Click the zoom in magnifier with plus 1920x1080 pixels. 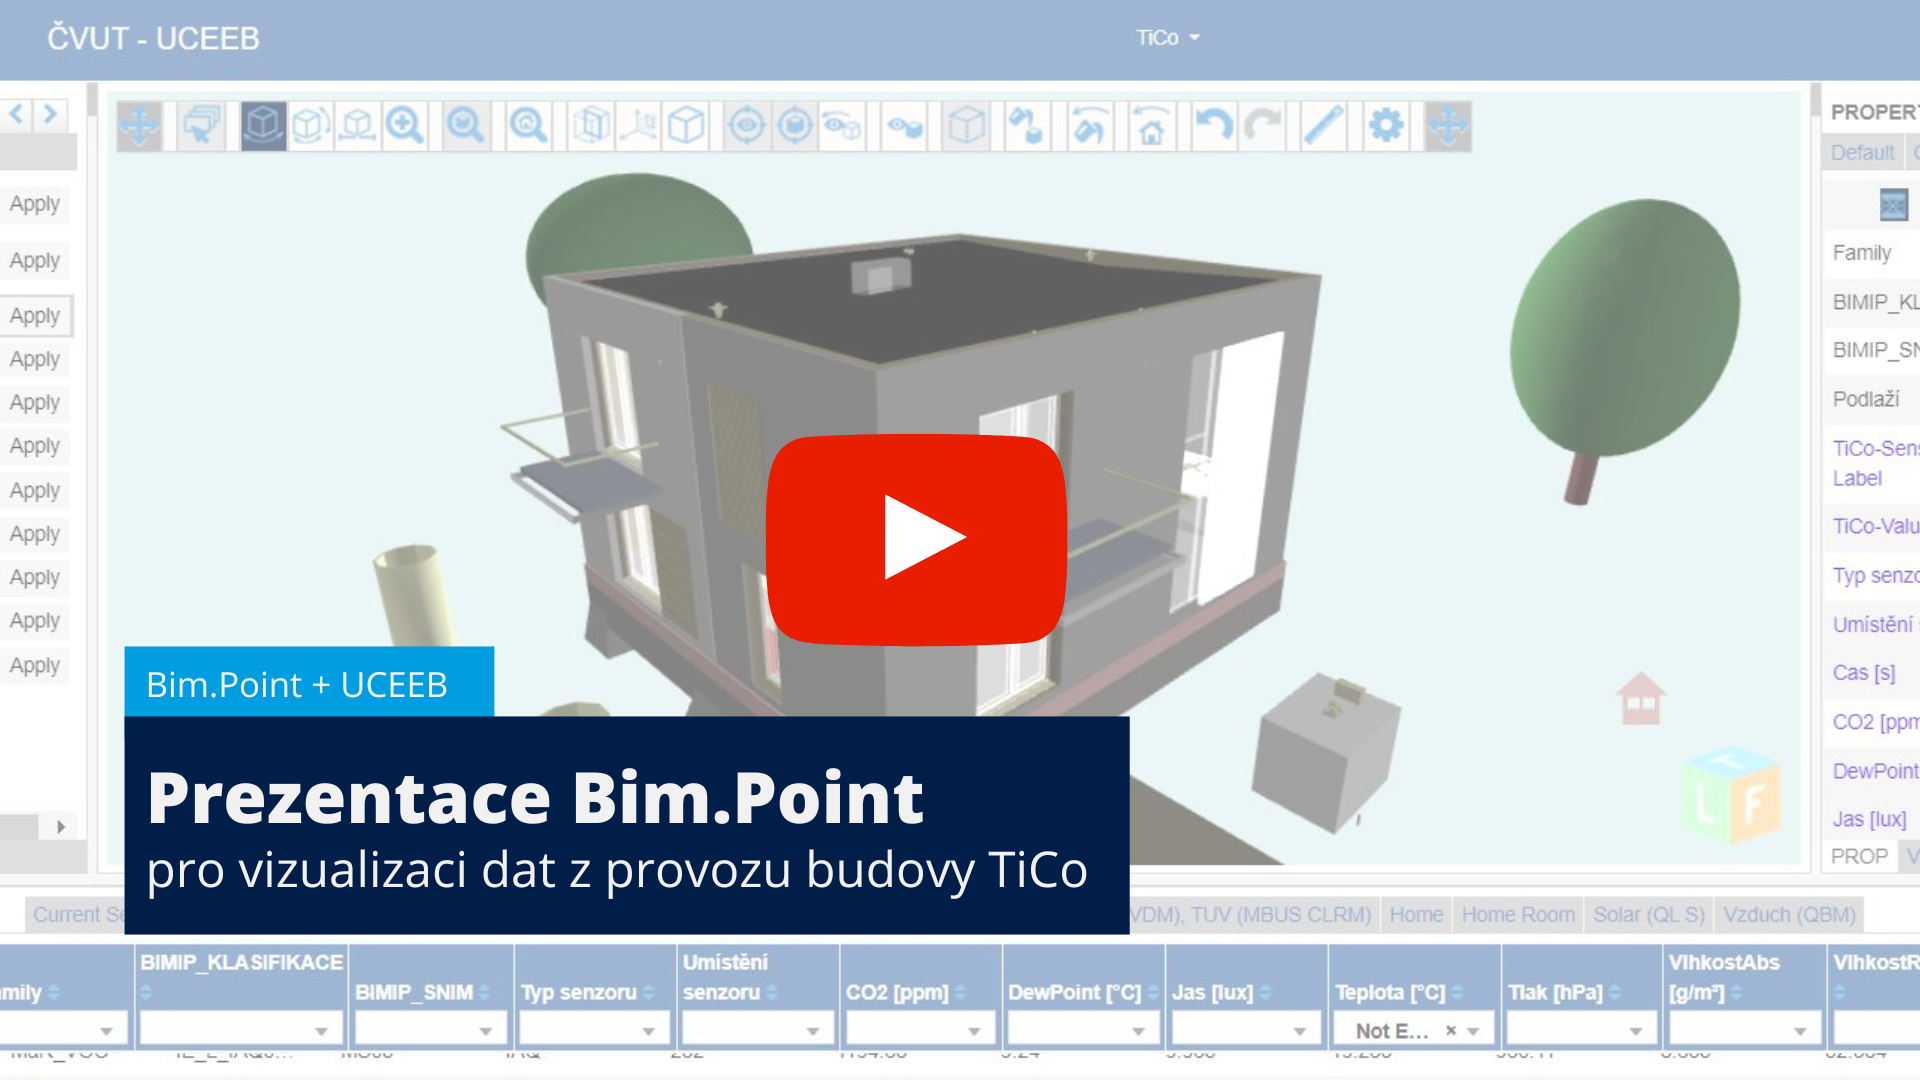[x=404, y=126]
